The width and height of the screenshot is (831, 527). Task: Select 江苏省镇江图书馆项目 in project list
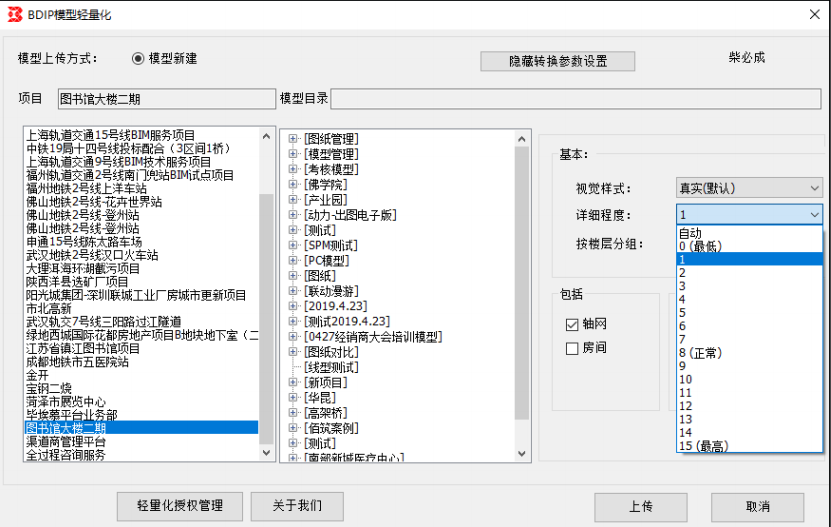(83, 348)
